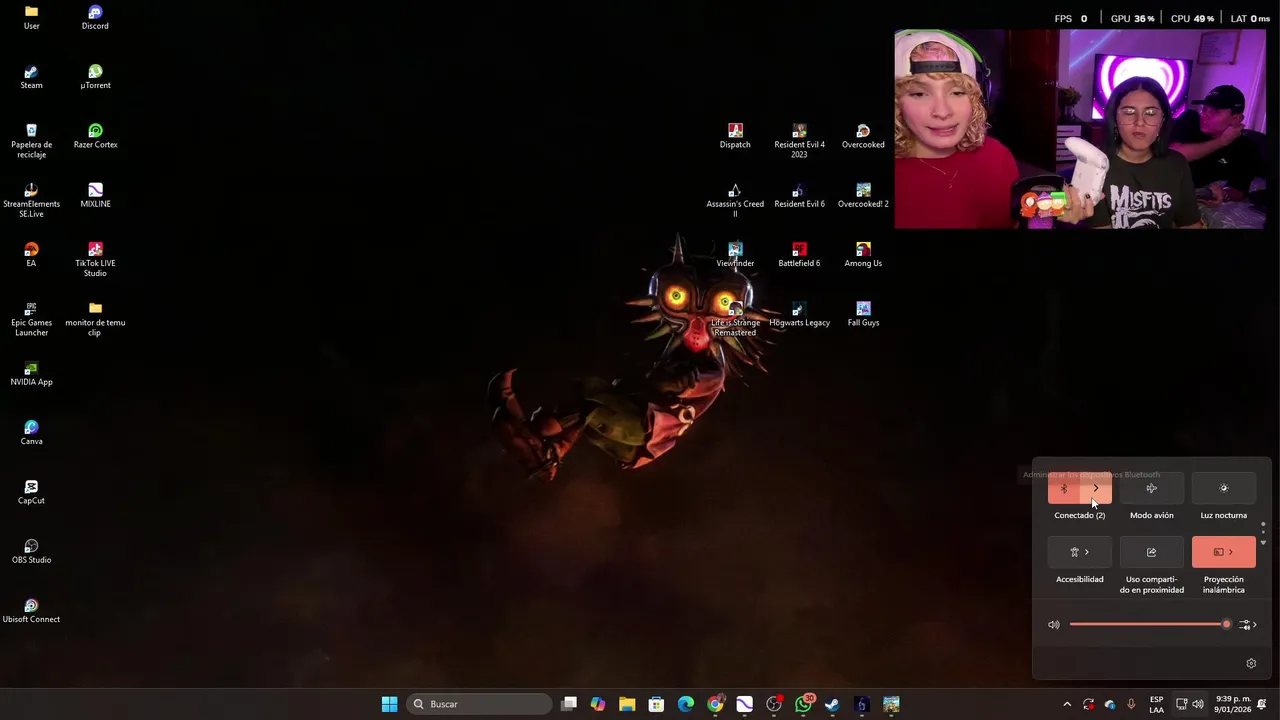The width and height of the screenshot is (1280, 720).
Task: Toggle the Bluetooth quick setting button
Action: (1064, 489)
